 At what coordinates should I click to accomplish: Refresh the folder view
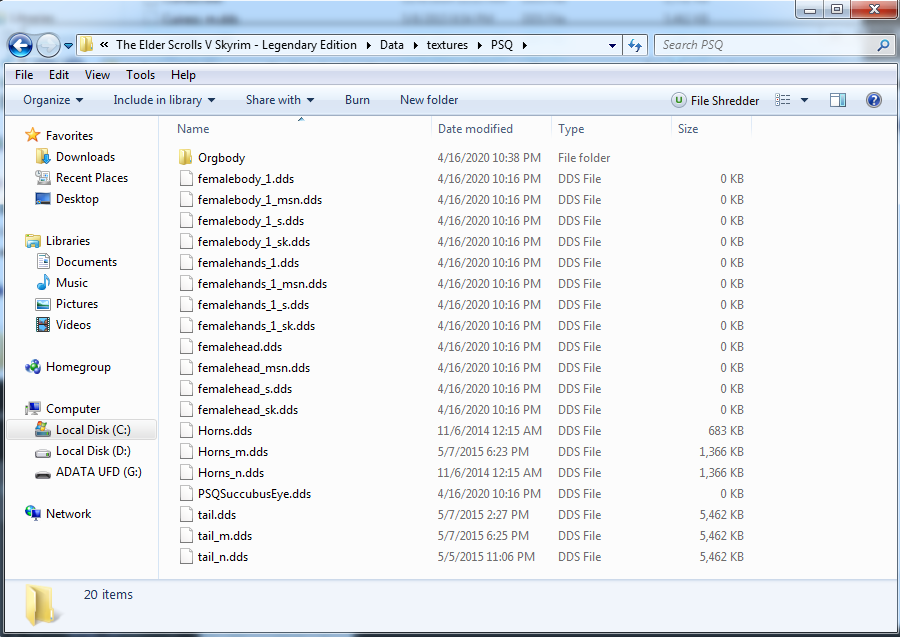(635, 45)
